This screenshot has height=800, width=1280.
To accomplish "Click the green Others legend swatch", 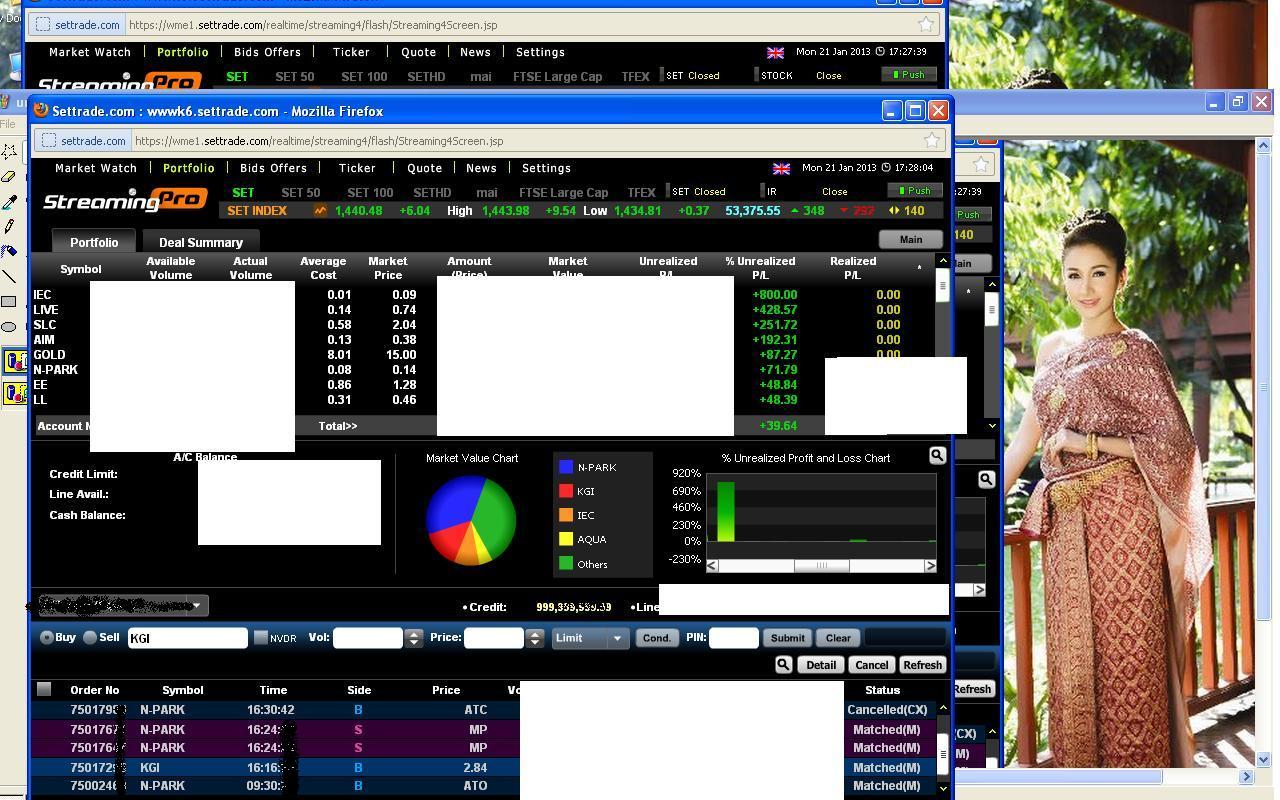I will pyautogui.click(x=566, y=564).
